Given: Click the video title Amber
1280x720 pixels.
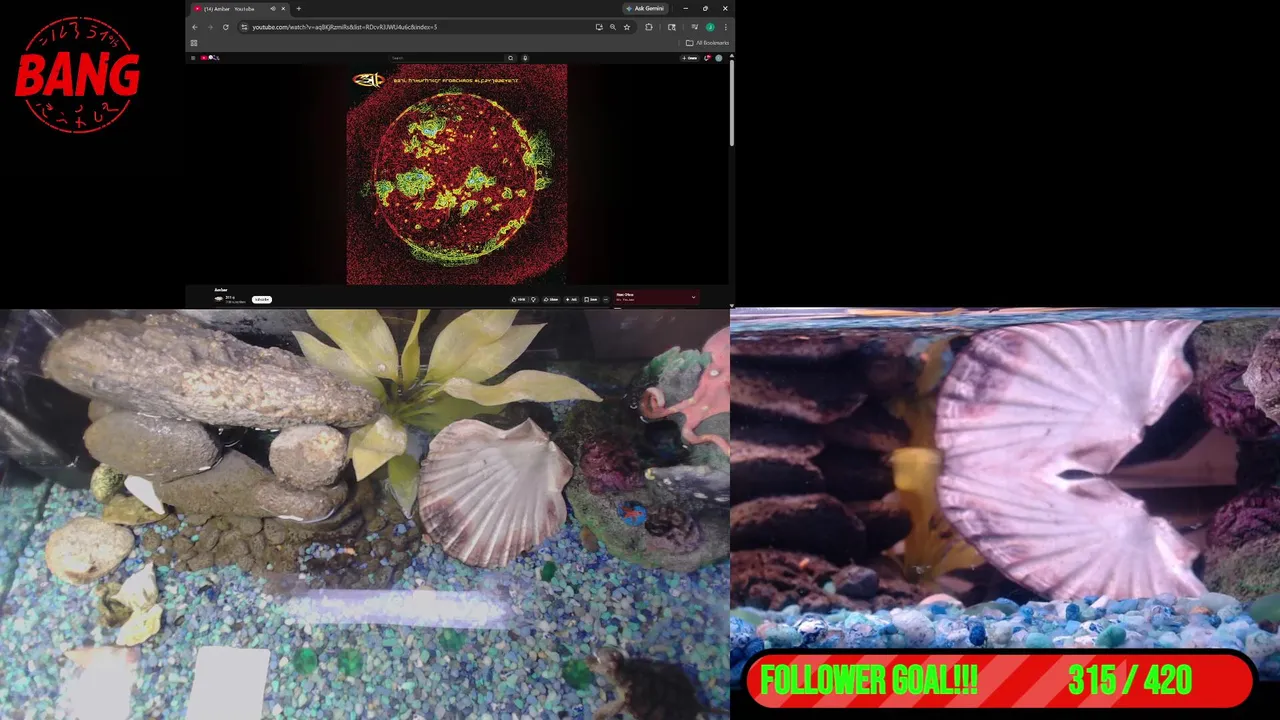Looking at the screenshot, I should pyautogui.click(x=221, y=290).
